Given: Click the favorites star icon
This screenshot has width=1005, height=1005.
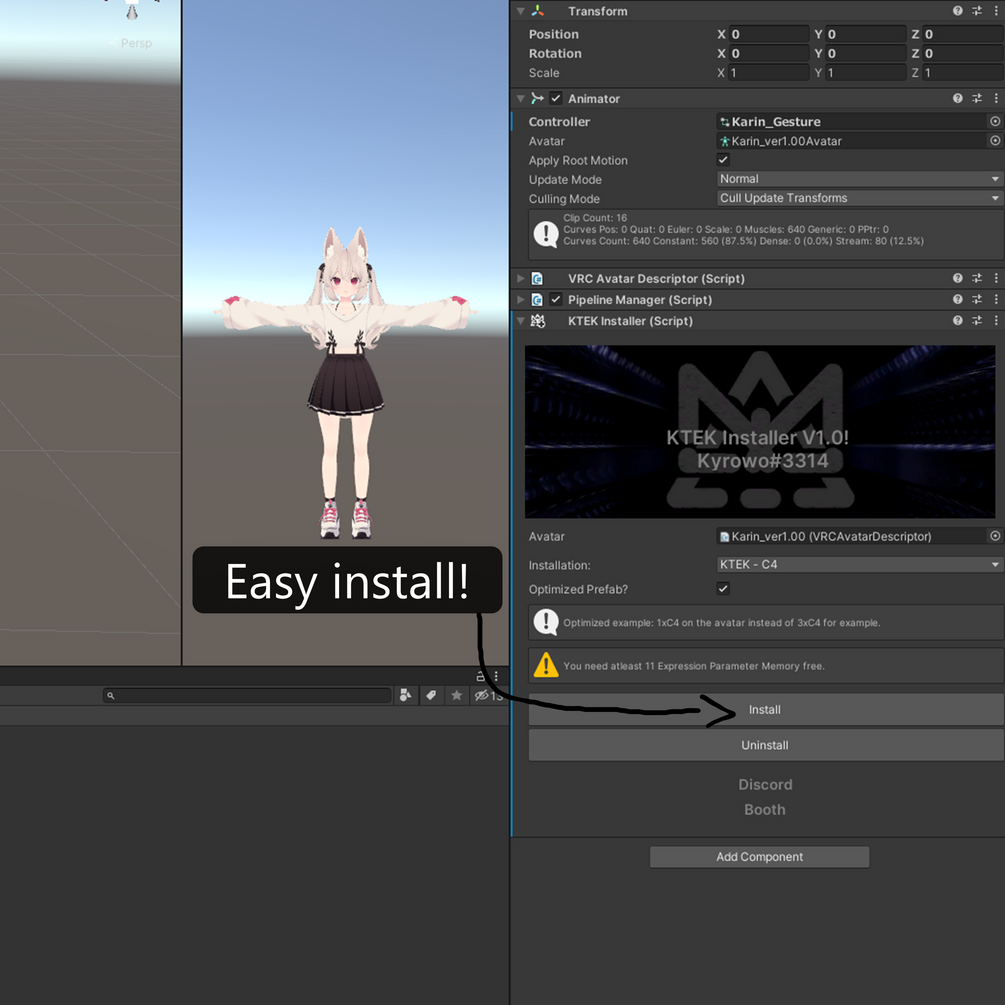Looking at the screenshot, I should pos(456,695).
